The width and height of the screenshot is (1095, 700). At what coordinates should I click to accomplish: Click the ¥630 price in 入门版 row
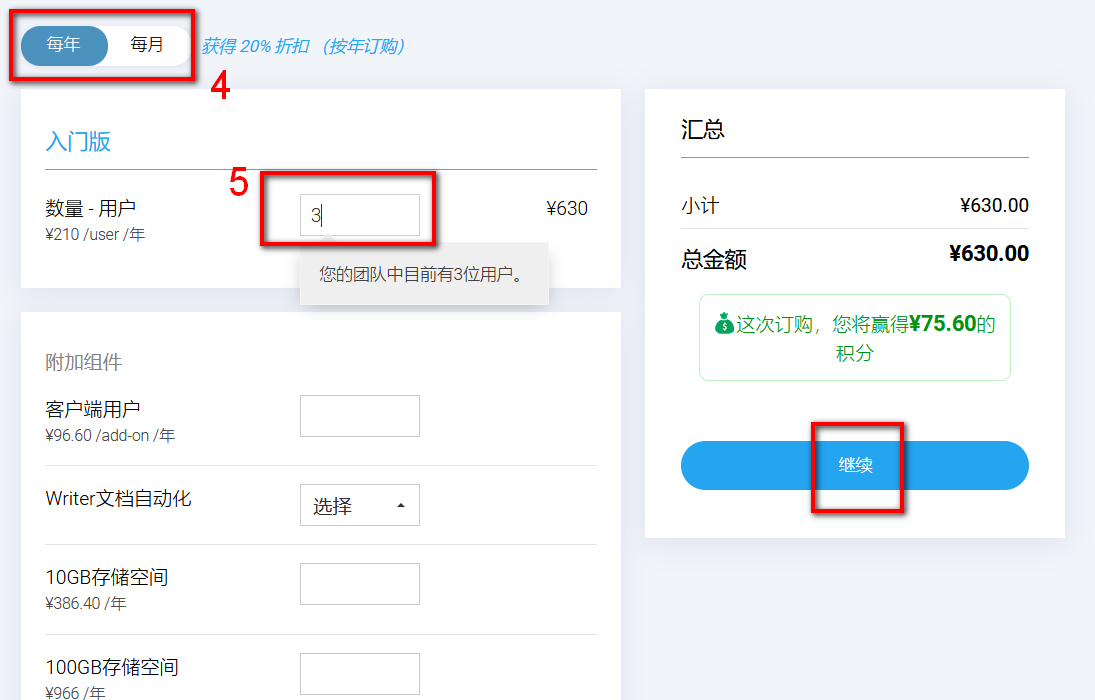coord(566,209)
